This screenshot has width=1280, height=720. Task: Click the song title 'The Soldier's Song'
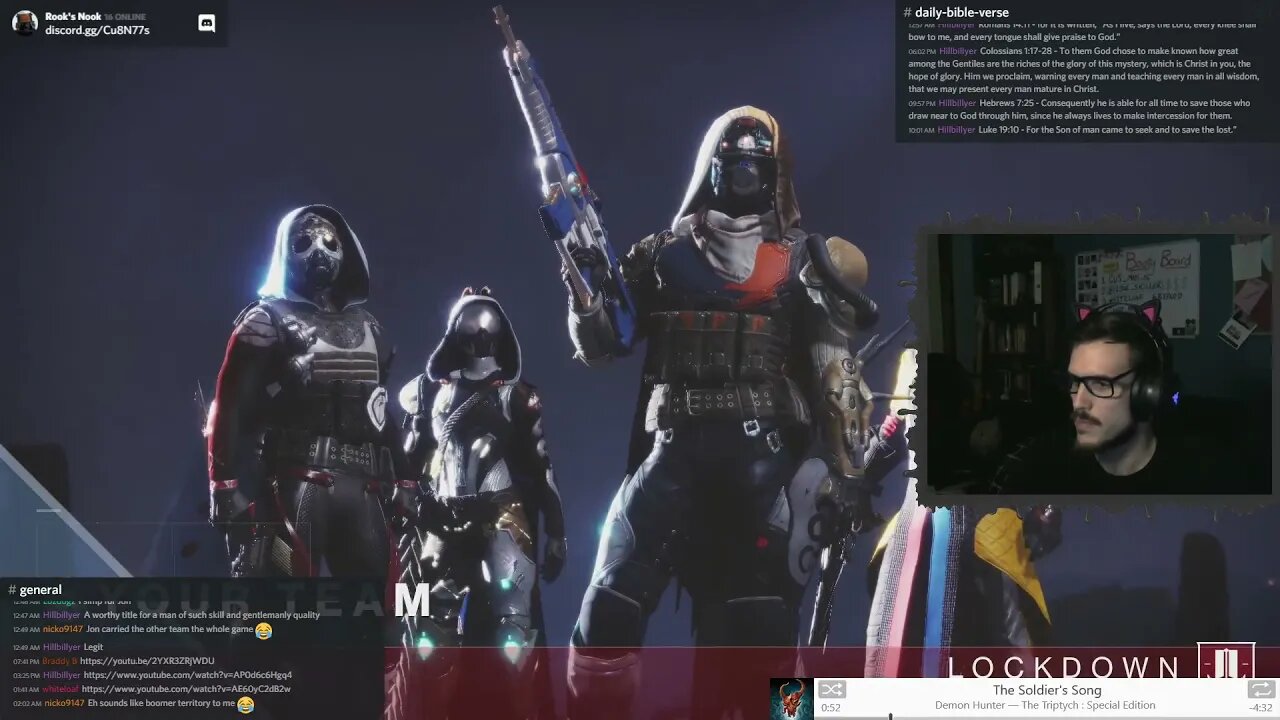click(x=1047, y=690)
